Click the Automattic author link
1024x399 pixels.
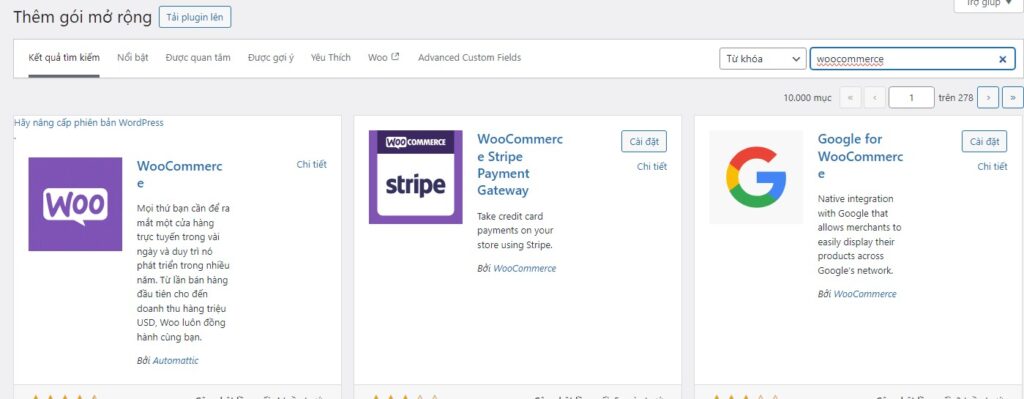point(176,360)
